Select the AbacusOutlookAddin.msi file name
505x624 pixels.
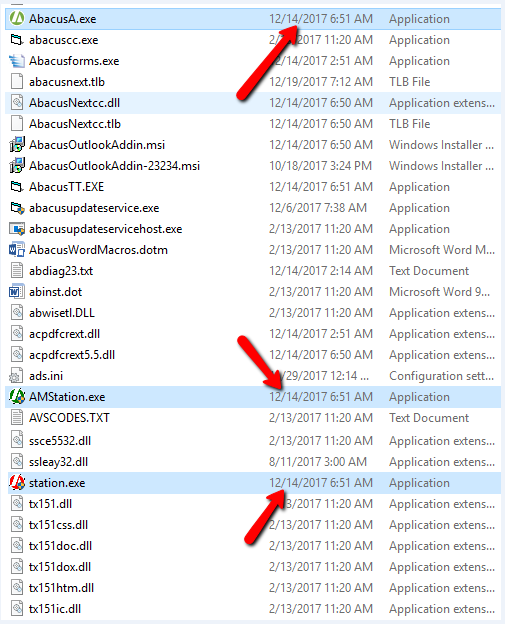pos(97,145)
